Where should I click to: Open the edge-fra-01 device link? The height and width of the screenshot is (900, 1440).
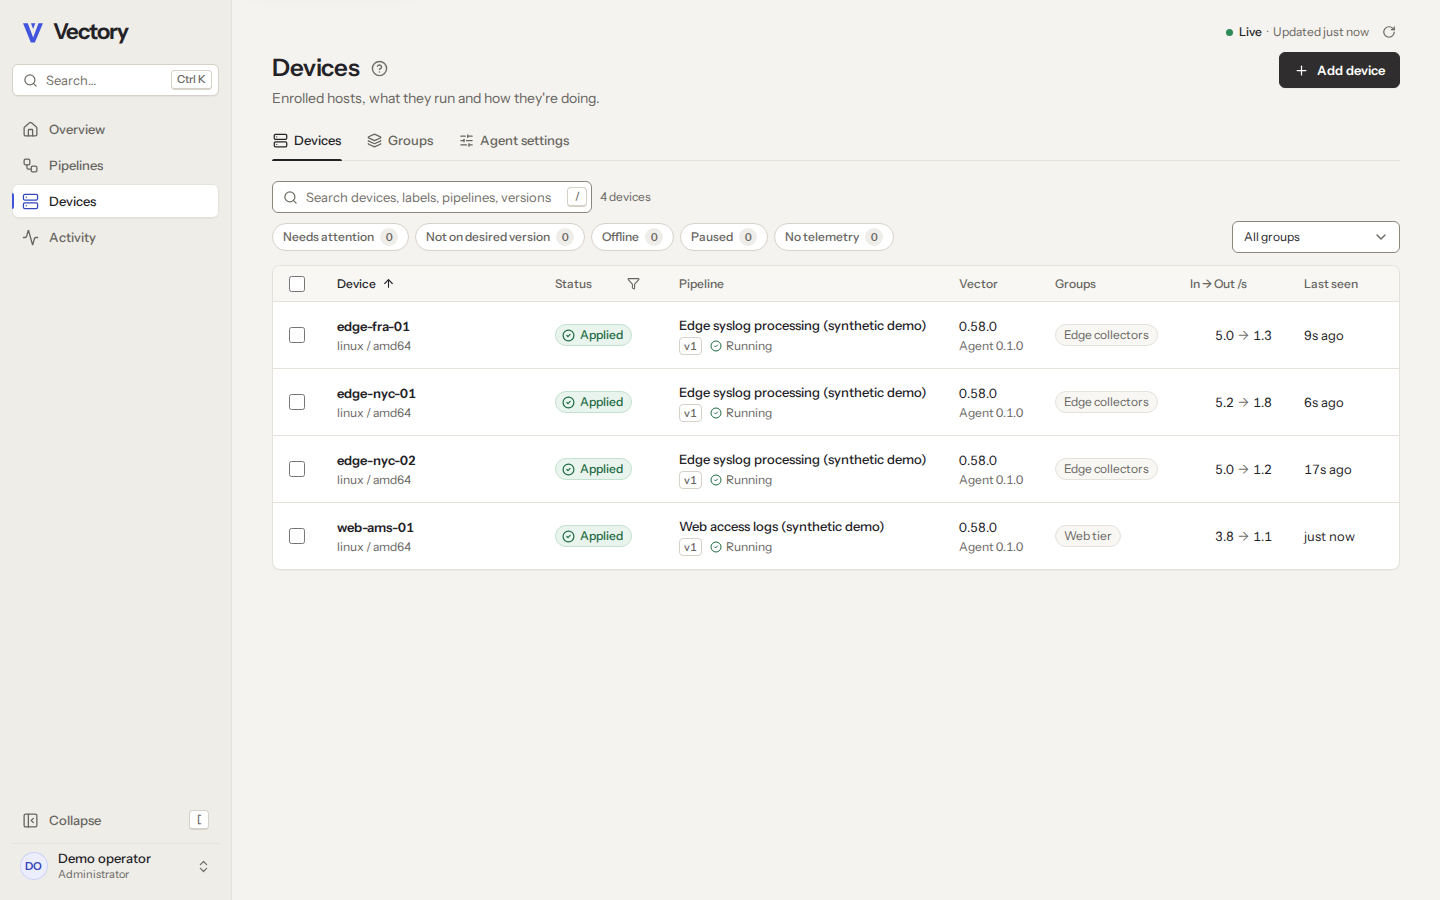click(x=373, y=326)
